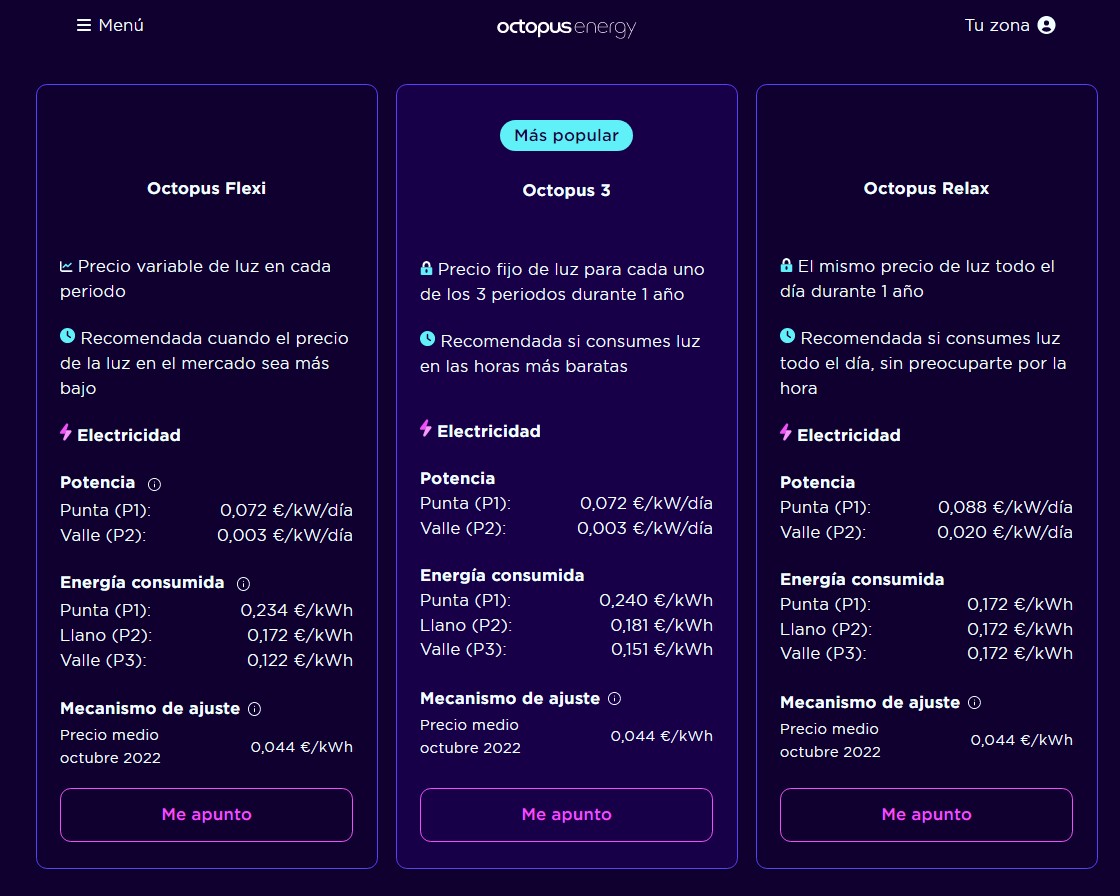1120x896 pixels.
Task: Click Octopus 3 Precio medio octubre 2022 label
Action: click(470, 737)
